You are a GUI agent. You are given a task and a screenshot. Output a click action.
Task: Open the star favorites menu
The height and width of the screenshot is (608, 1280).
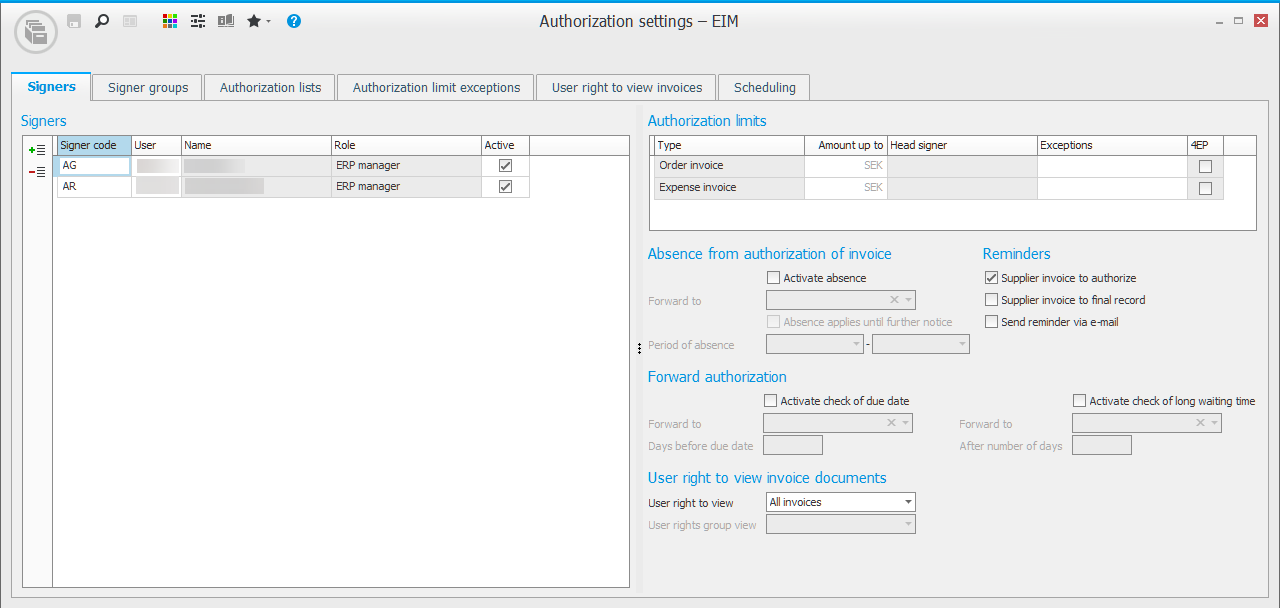coord(258,21)
